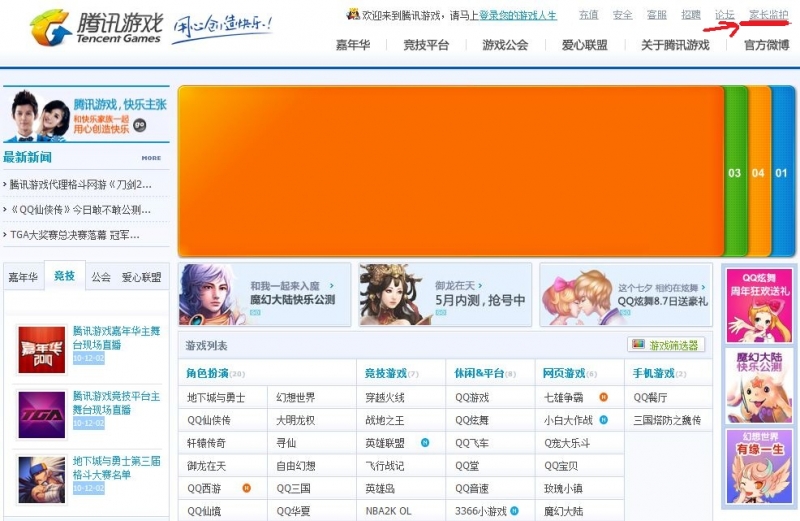
Task: Select the 嘉年华 tab in left panel
Action: [x=23, y=277]
